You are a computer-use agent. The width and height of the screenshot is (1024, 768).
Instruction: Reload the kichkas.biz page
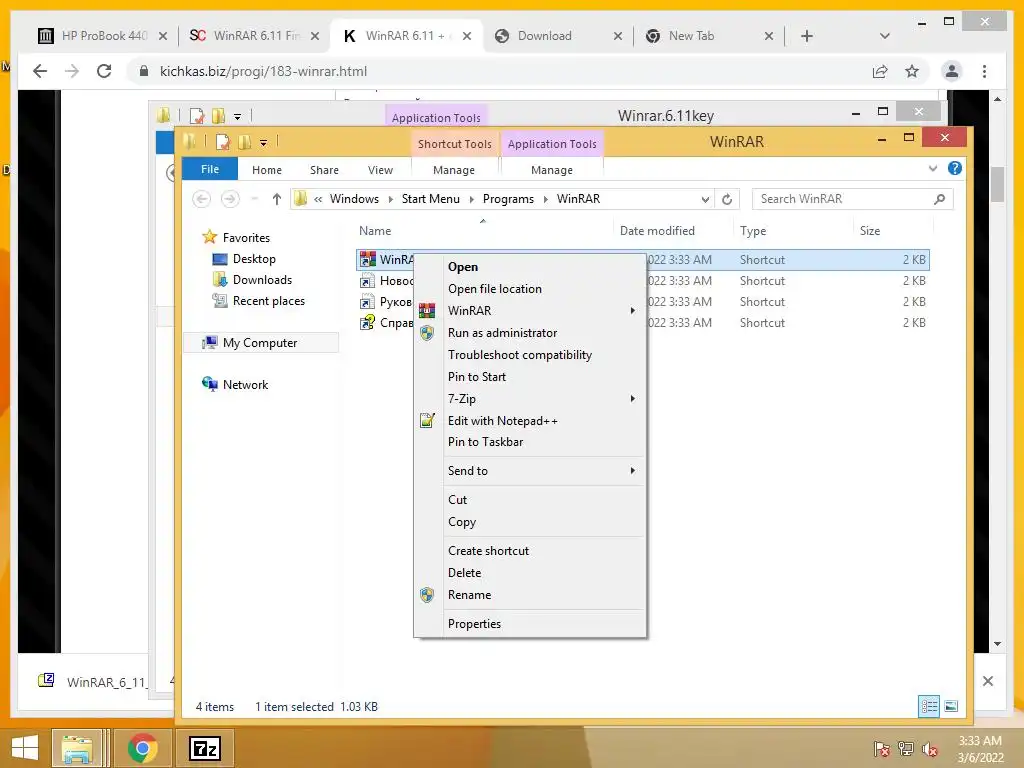click(104, 71)
